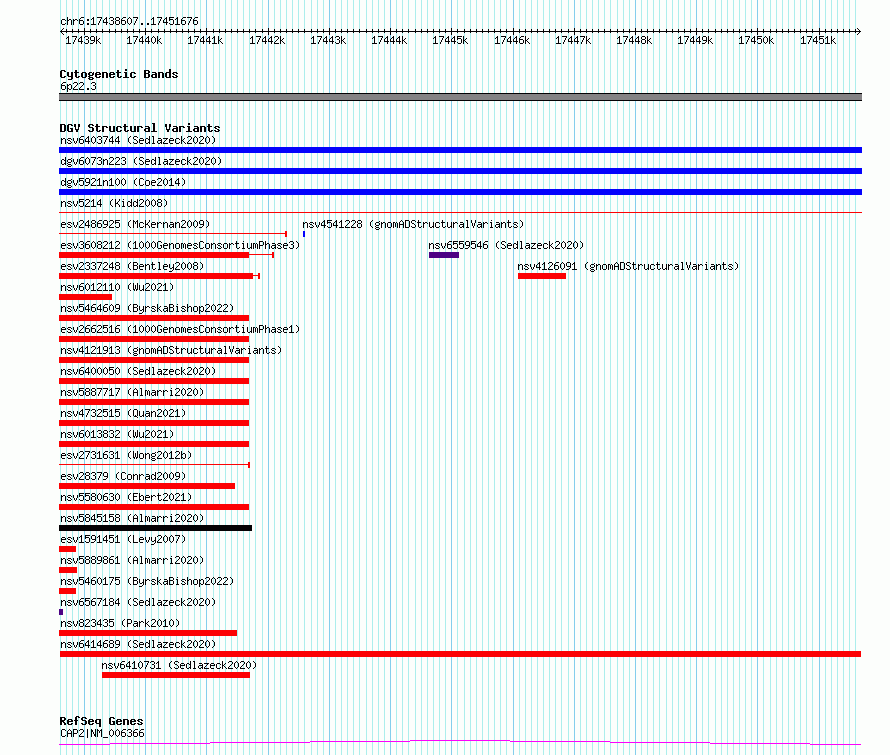890x755 pixels.
Task: Click the blue dgv5921n100 variant bar
Action: [460, 192]
